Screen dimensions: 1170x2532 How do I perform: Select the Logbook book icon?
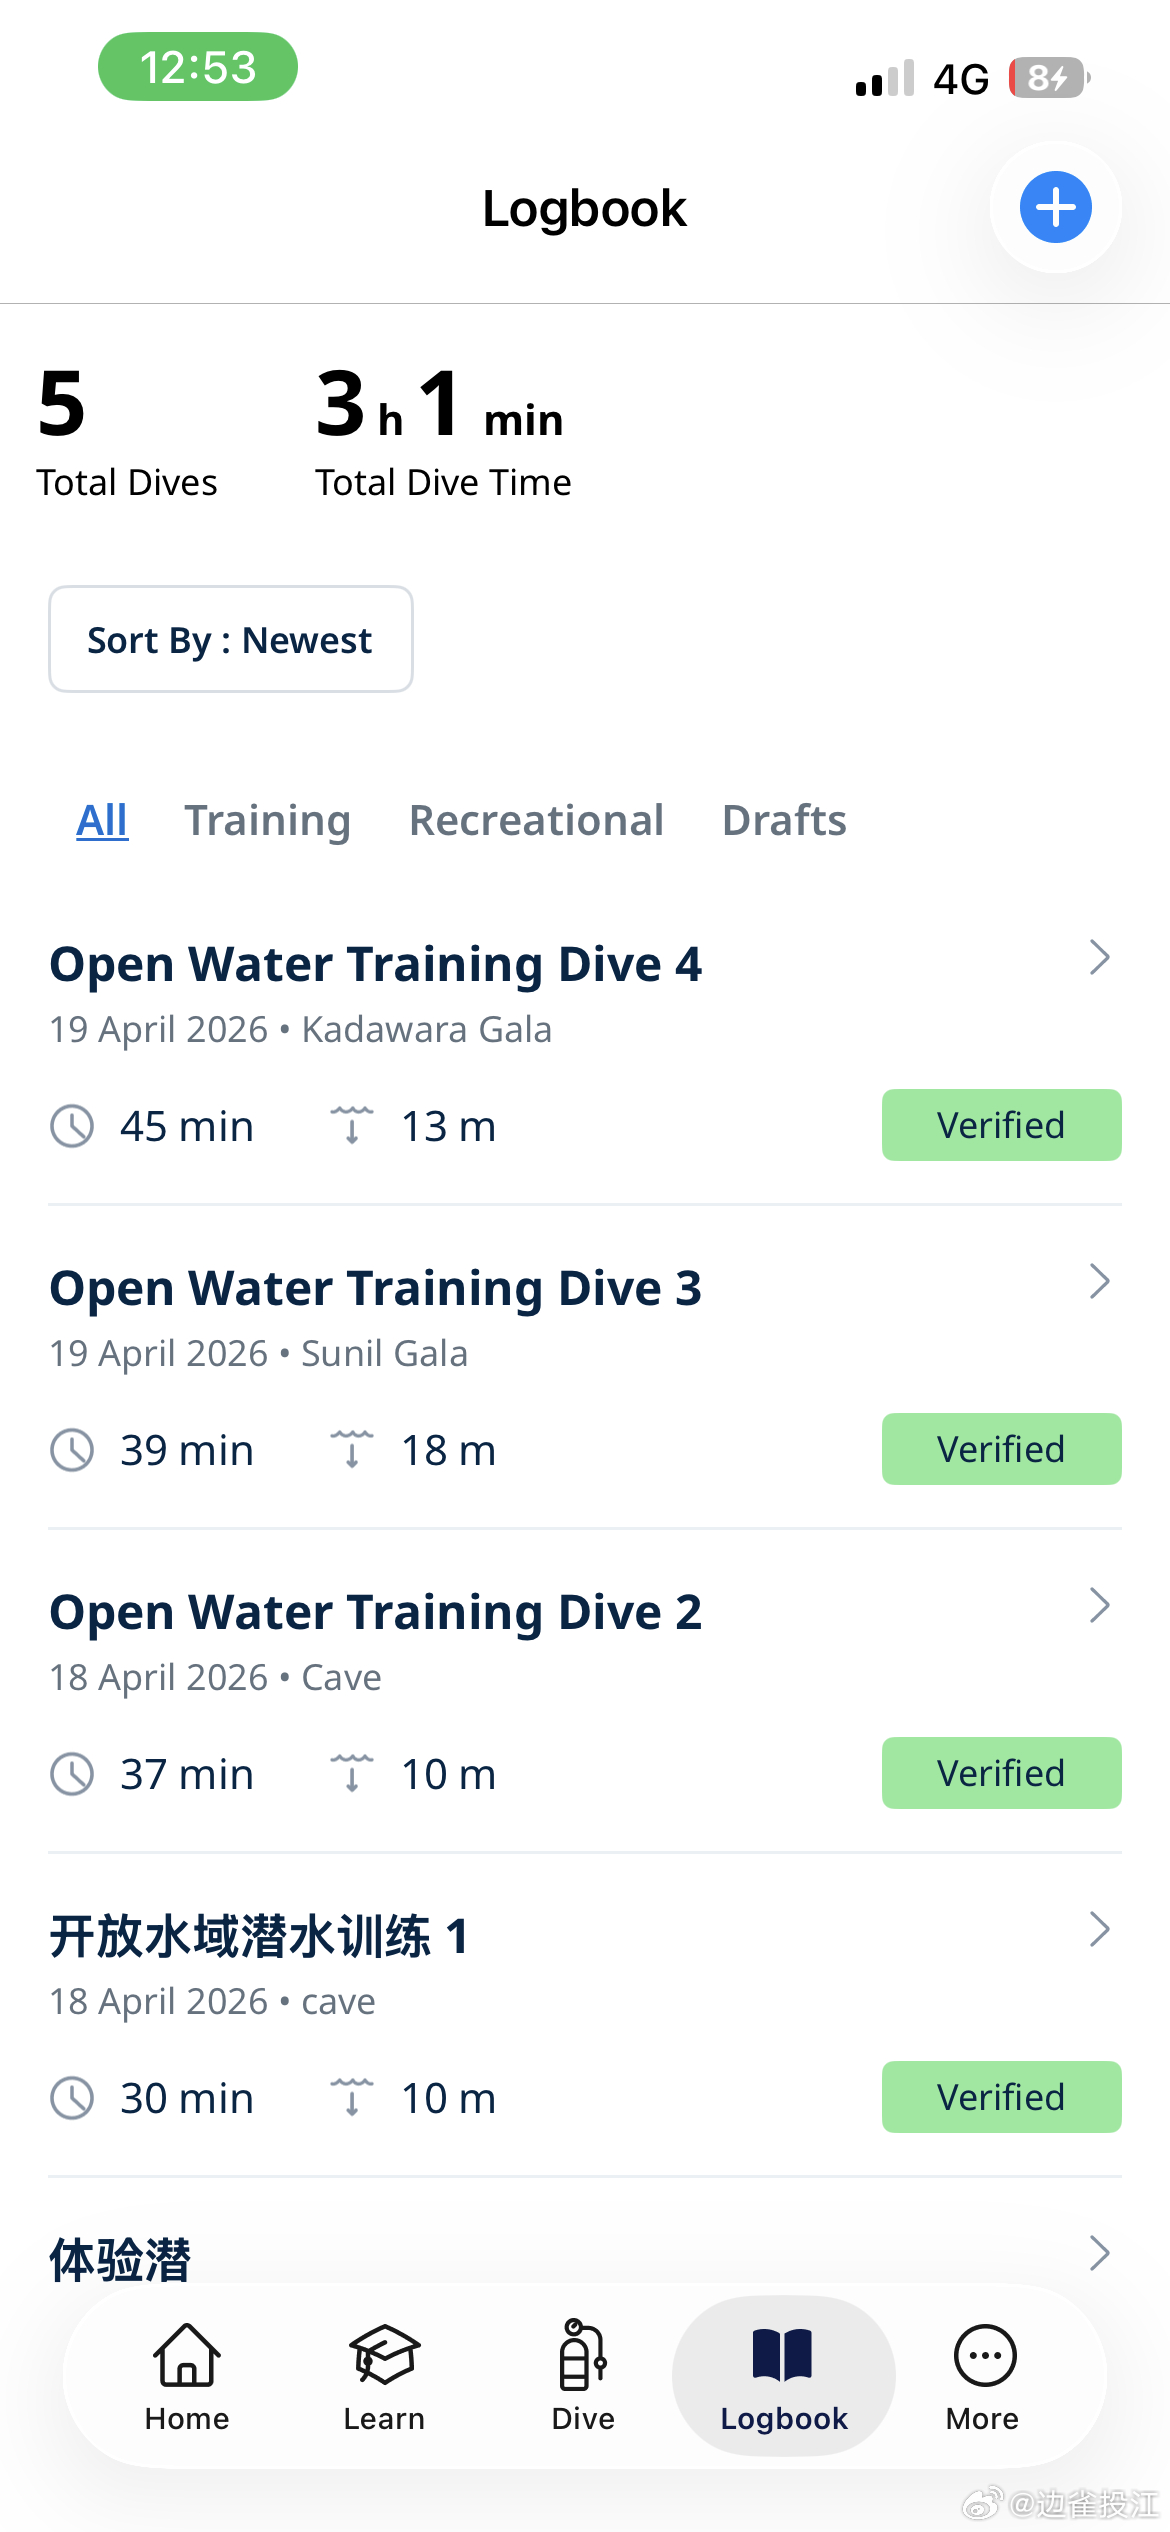pos(783,2354)
